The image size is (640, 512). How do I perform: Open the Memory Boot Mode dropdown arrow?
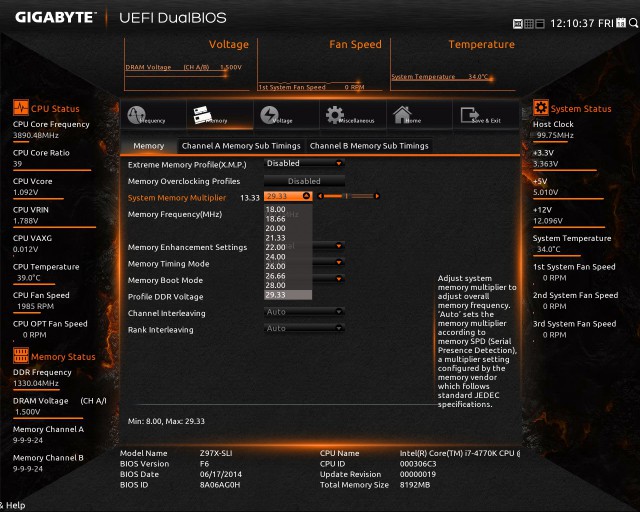tap(339, 279)
